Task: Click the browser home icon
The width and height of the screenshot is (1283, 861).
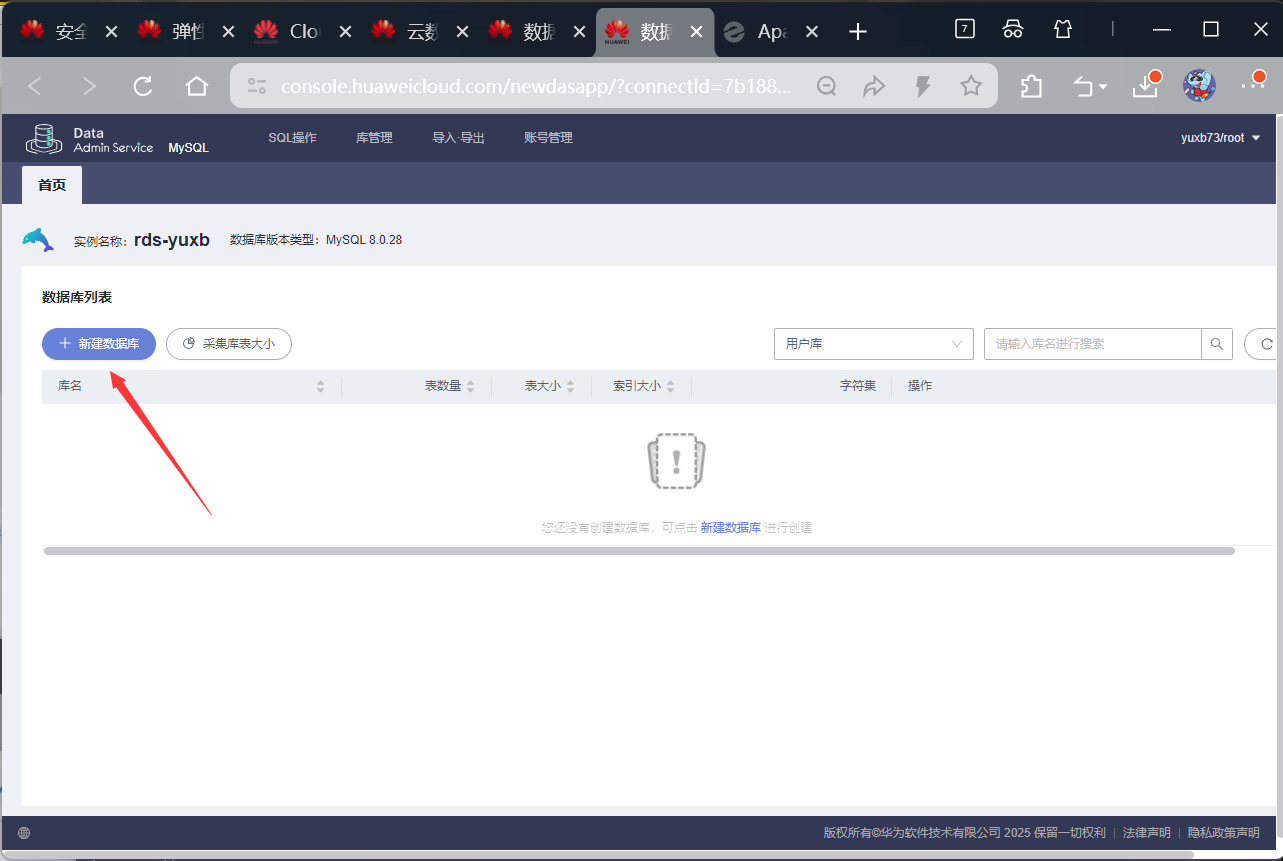Action: pyautogui.click(x=197, y=87)
